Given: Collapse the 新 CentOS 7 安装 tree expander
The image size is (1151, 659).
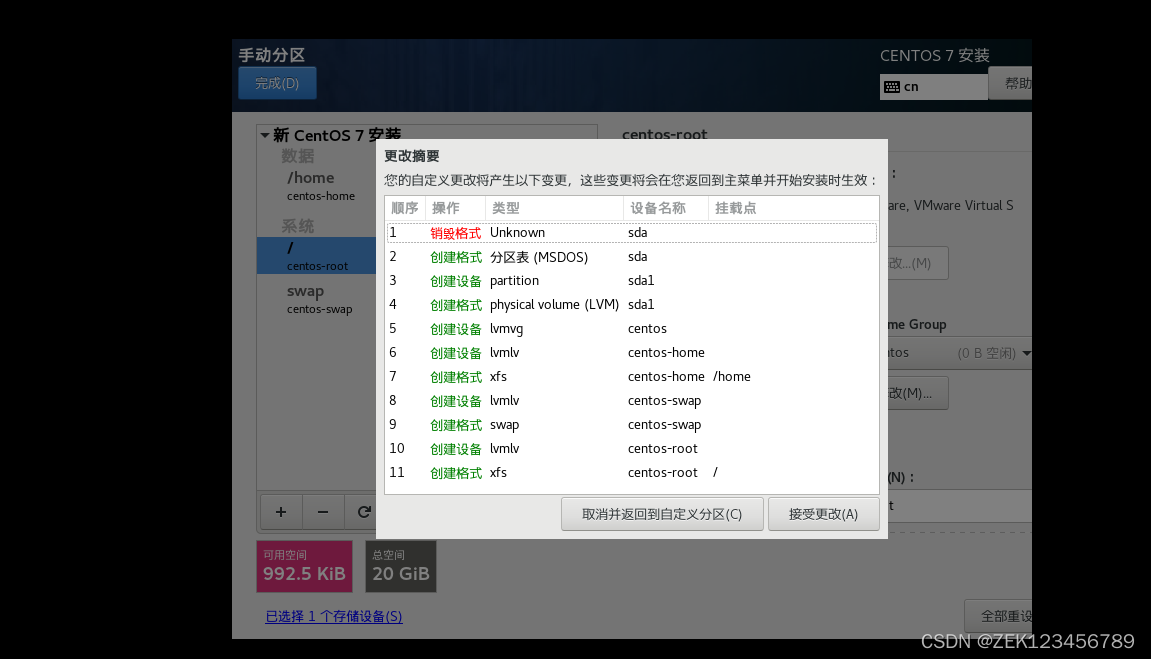Looking at the screenshot, I should pos(264,135).
